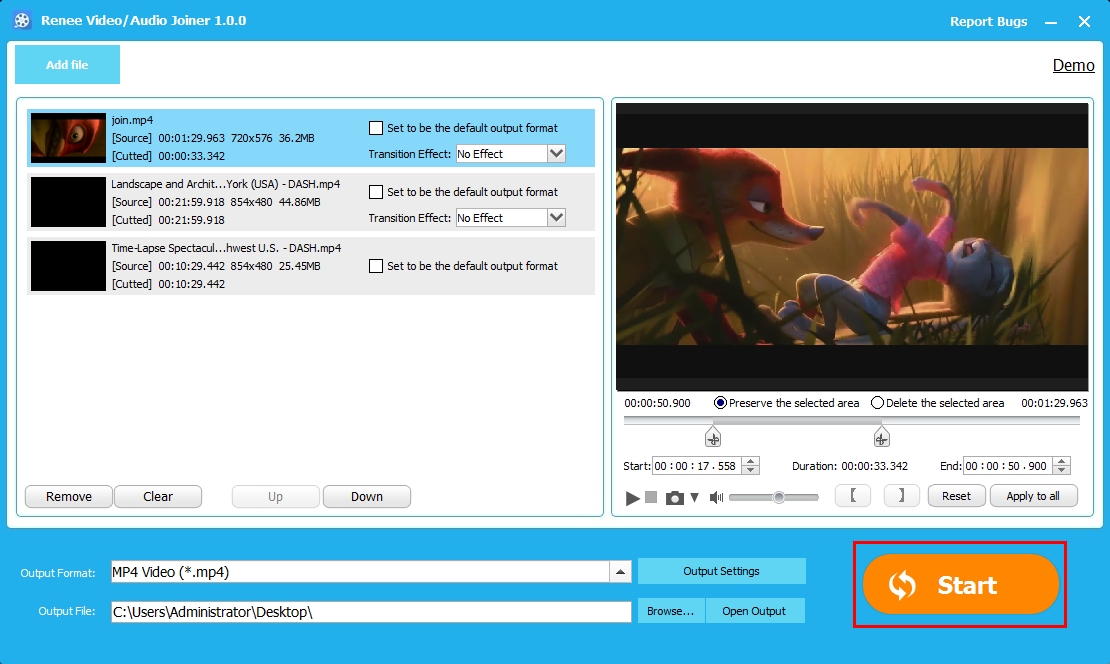Play the video preview

(x=632, y=498)
